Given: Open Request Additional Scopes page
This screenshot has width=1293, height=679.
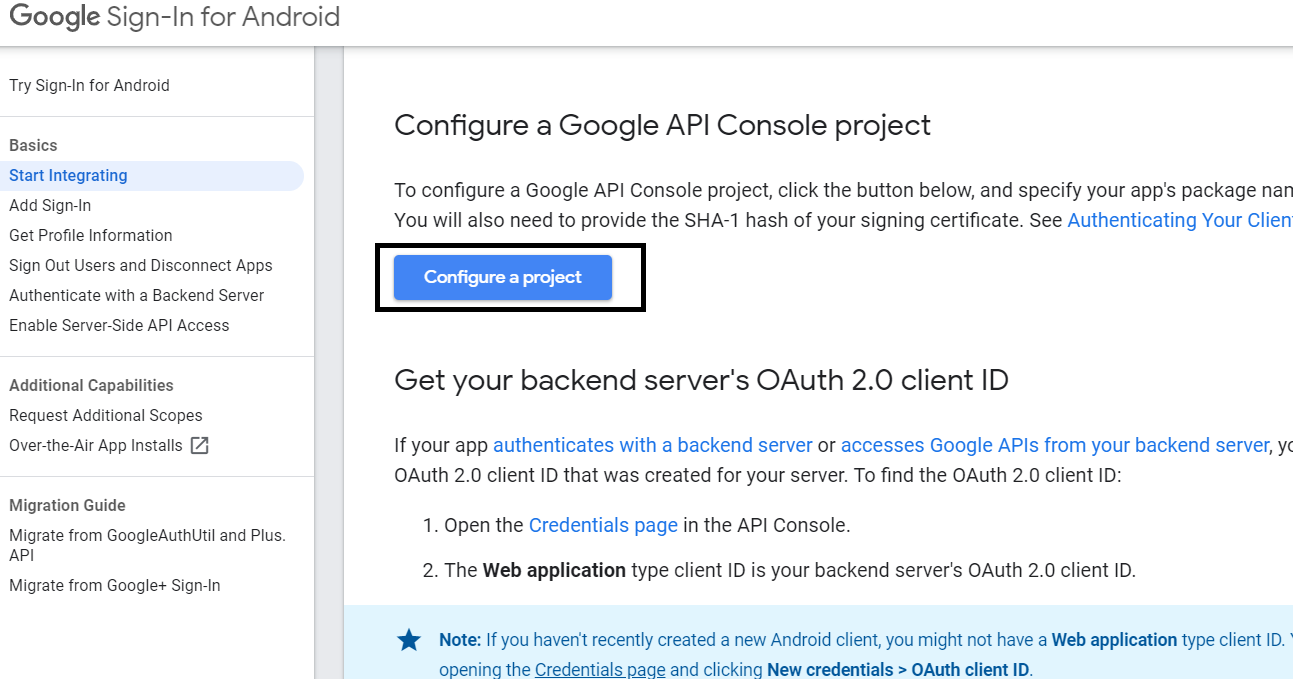Looking at the screenshot, I should (x=105, y=415).
